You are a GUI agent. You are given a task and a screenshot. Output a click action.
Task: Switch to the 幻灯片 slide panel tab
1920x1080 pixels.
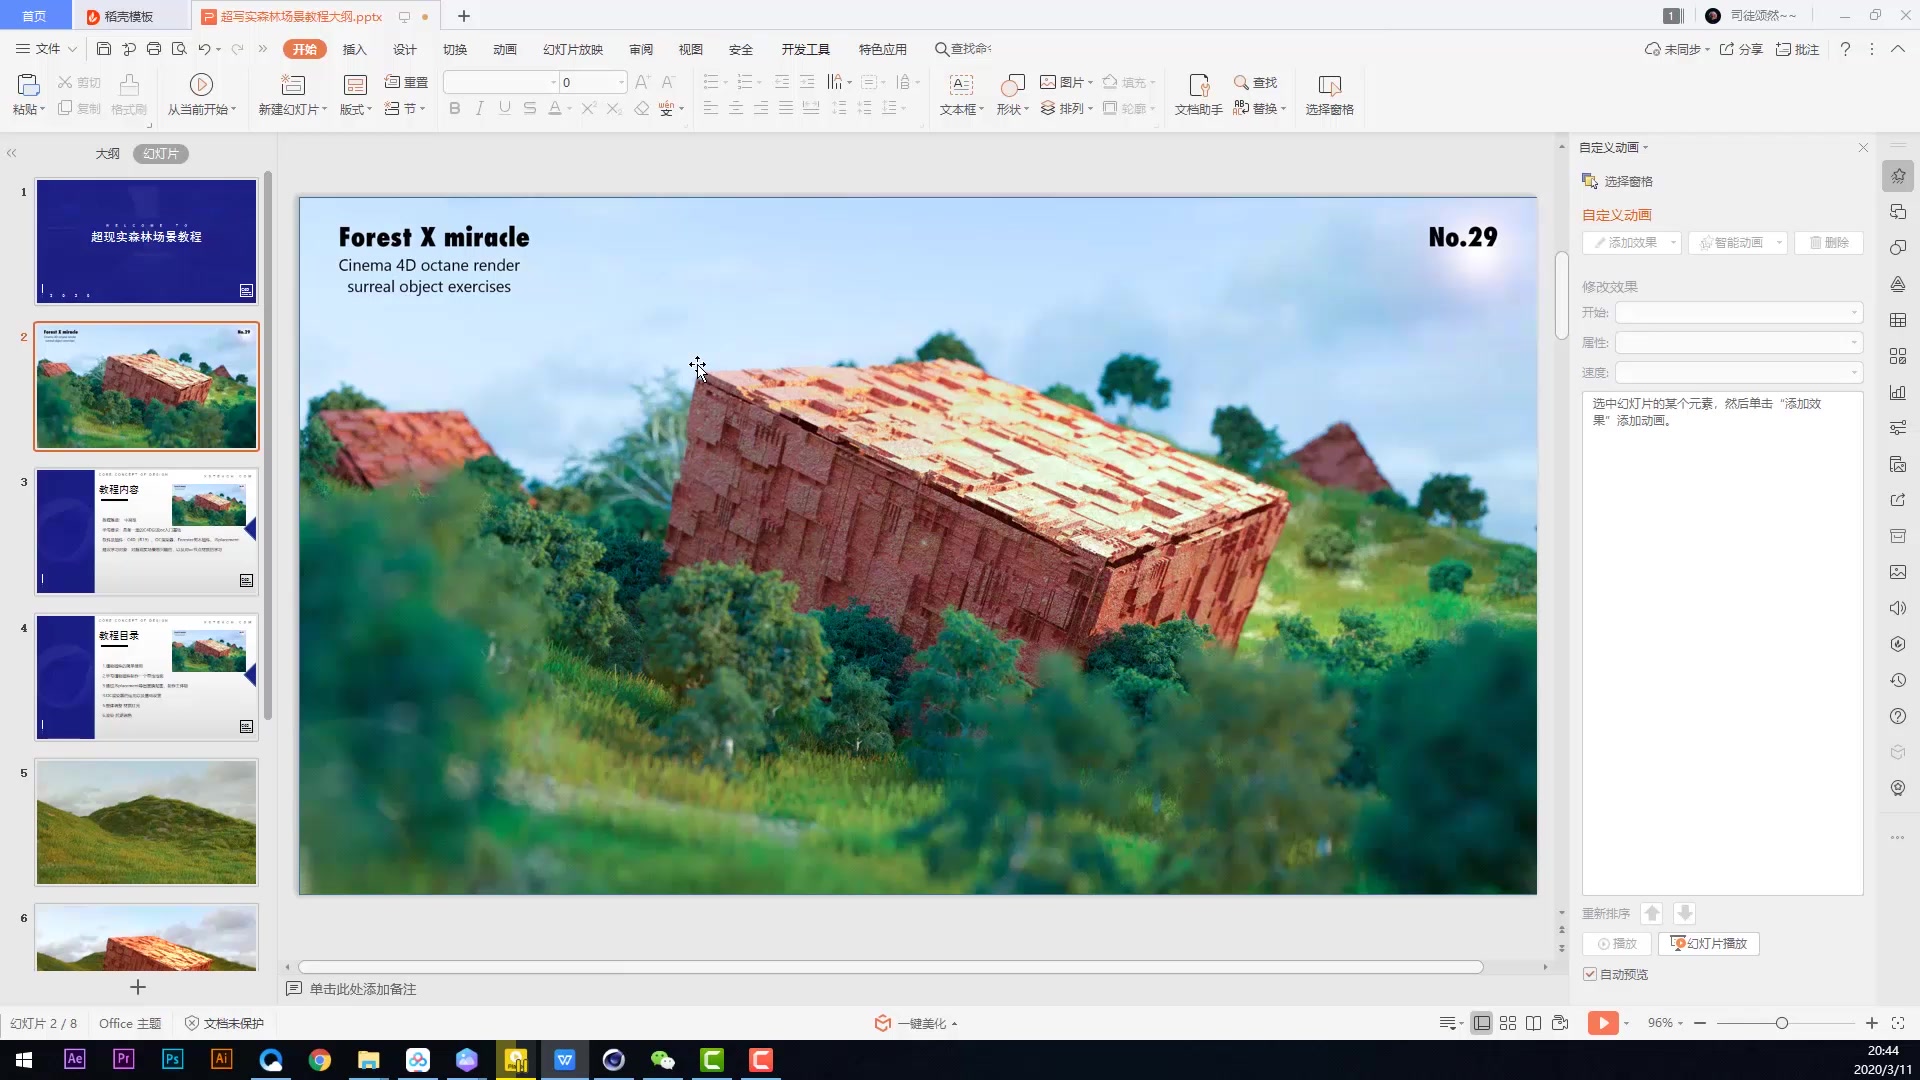pyautogui.click(x=161, y=153)
